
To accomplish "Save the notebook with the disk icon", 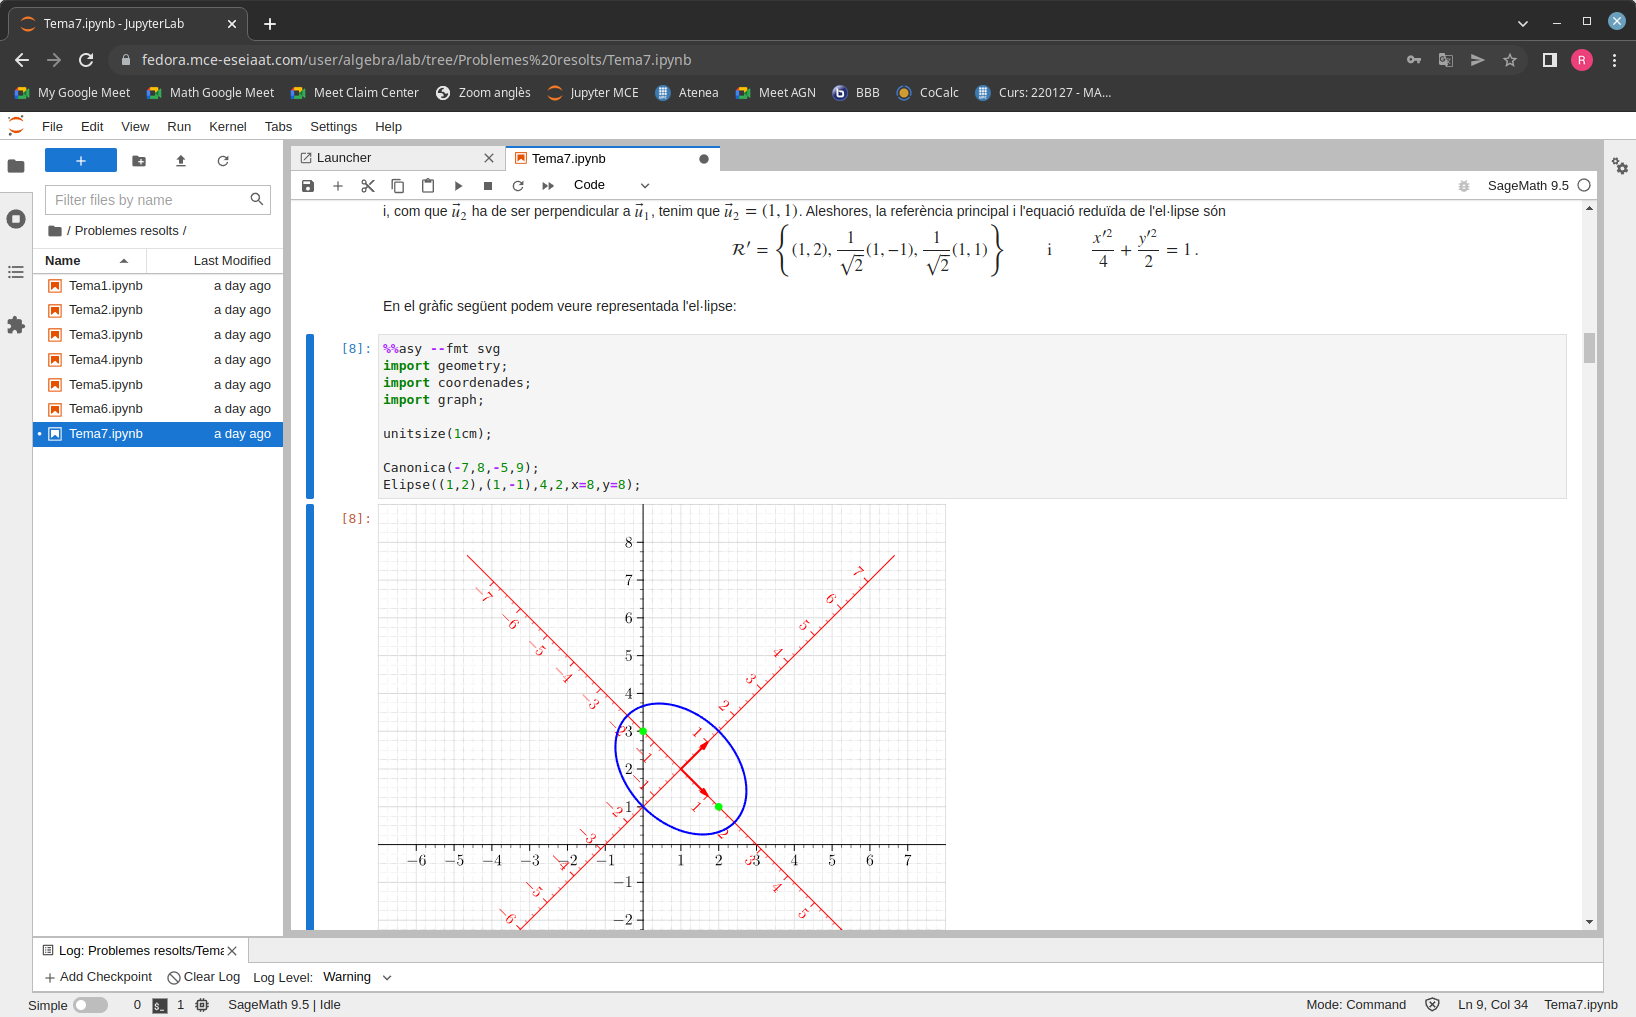I will (308, 186).
